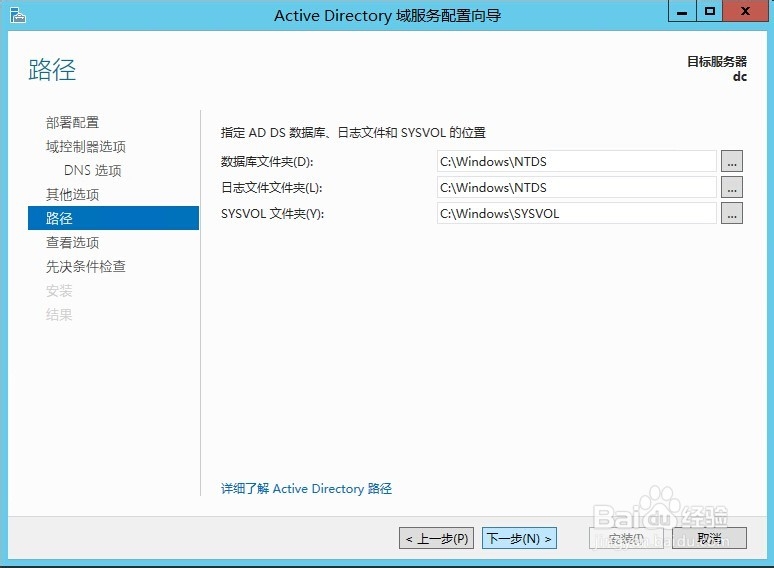Screen dimensions: 774x568
Task: Go to the 域控制器选项 step
Action: [86, 147]
